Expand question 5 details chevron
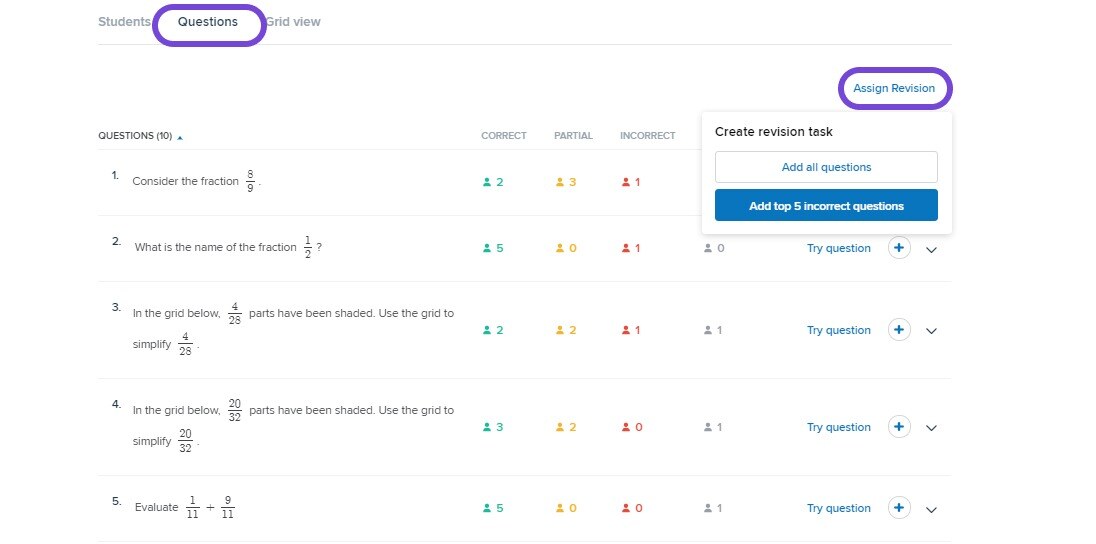This screenshot has width=1096, height=544. pos(931,510)
